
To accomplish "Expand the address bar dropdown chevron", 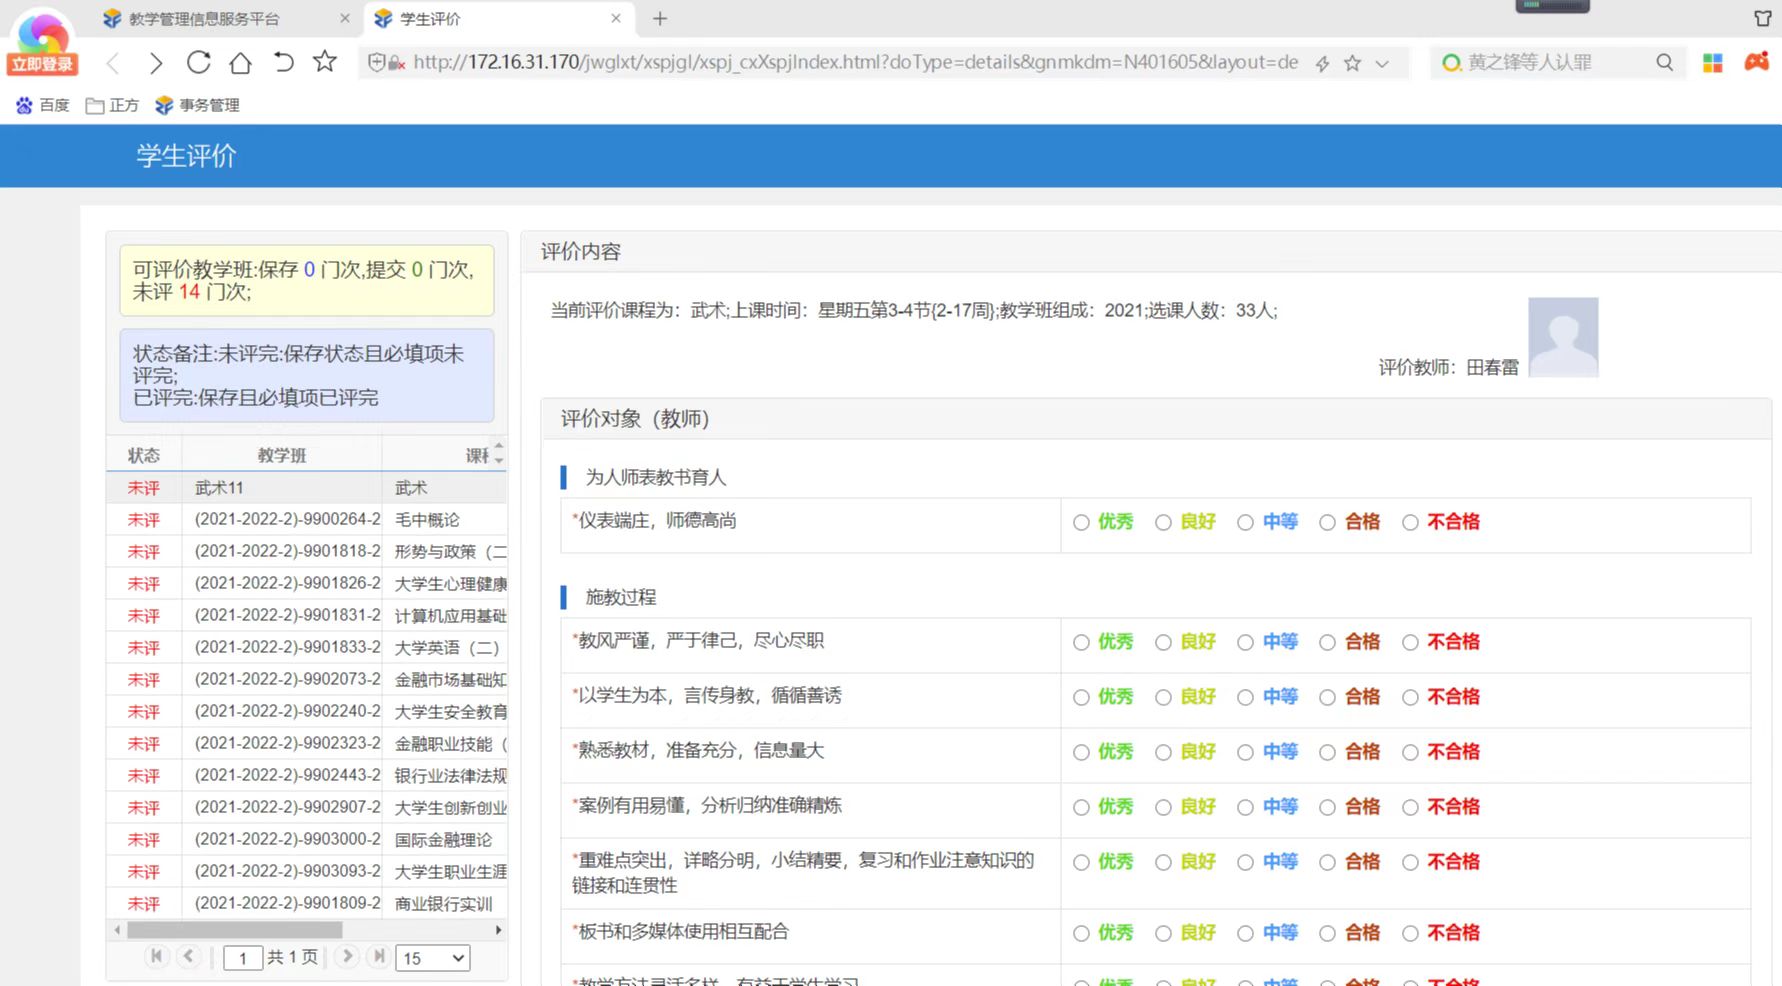I will point(1382,63).
